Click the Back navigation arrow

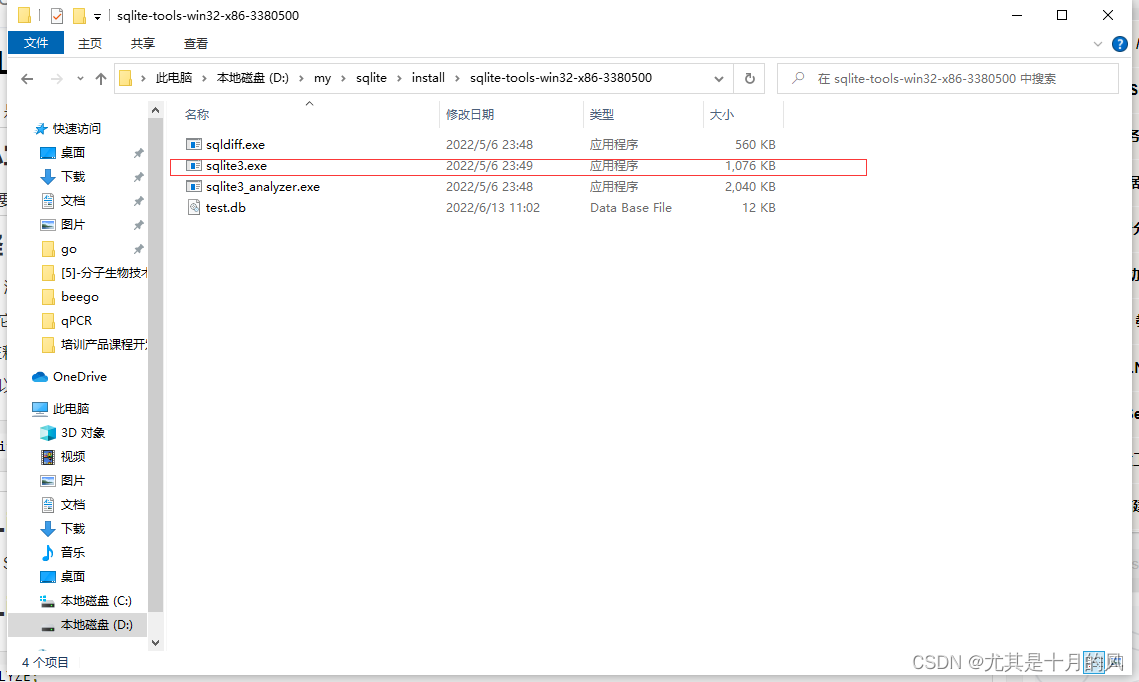(x=27, y=78)
